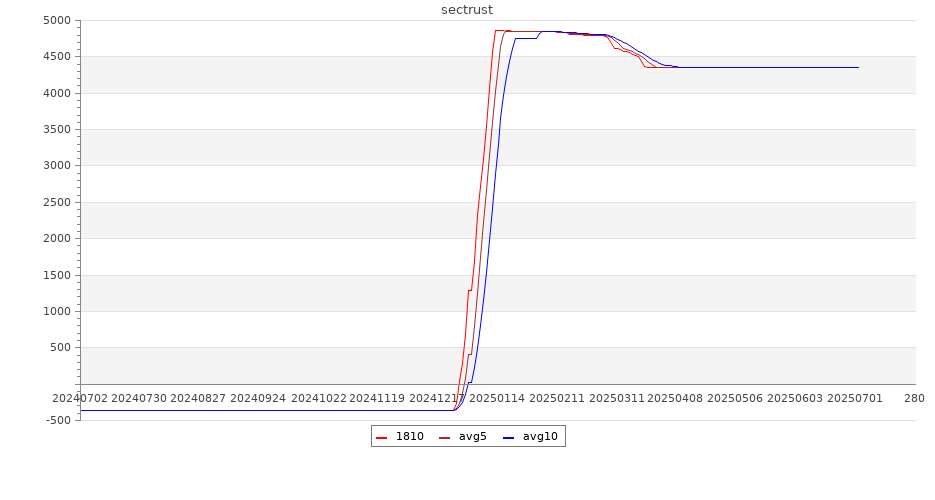Click the 5000 y-axis value label
Screen dimensions: 935x500
(56, 20)
